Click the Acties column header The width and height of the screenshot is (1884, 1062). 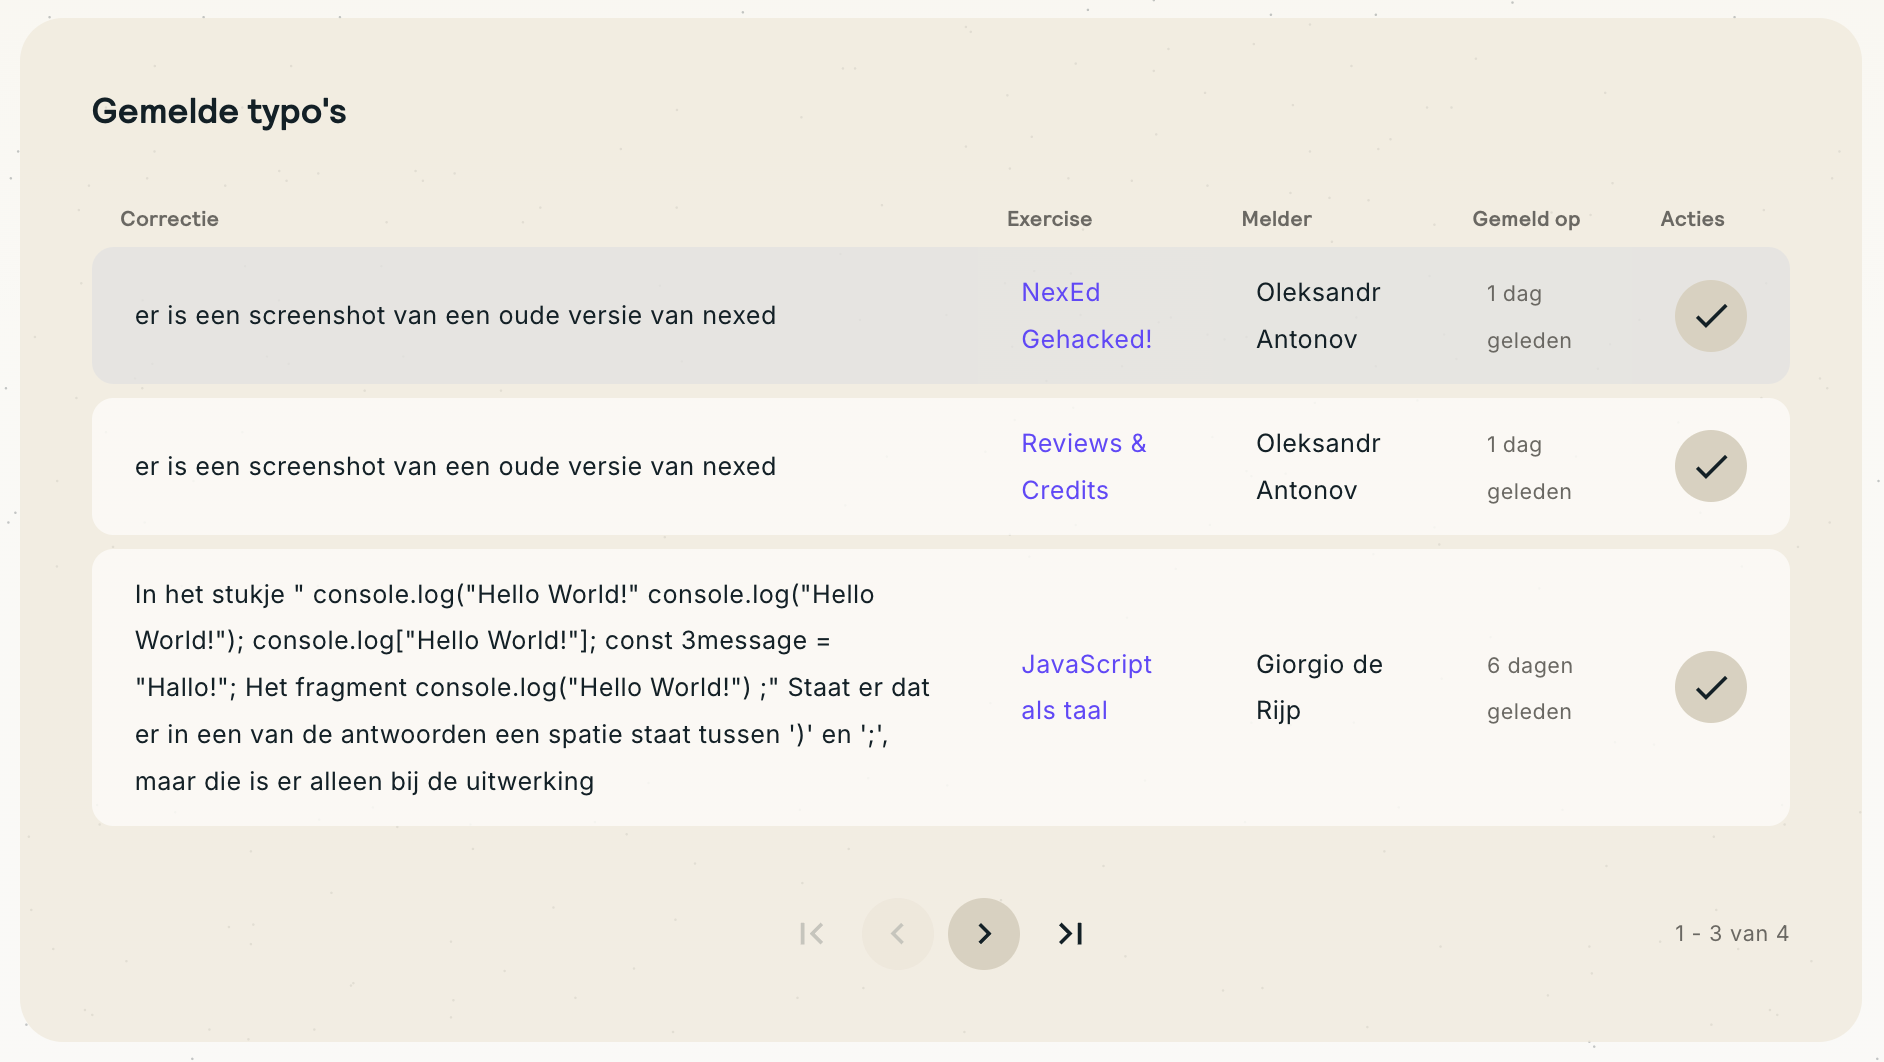pos(1692,219)
